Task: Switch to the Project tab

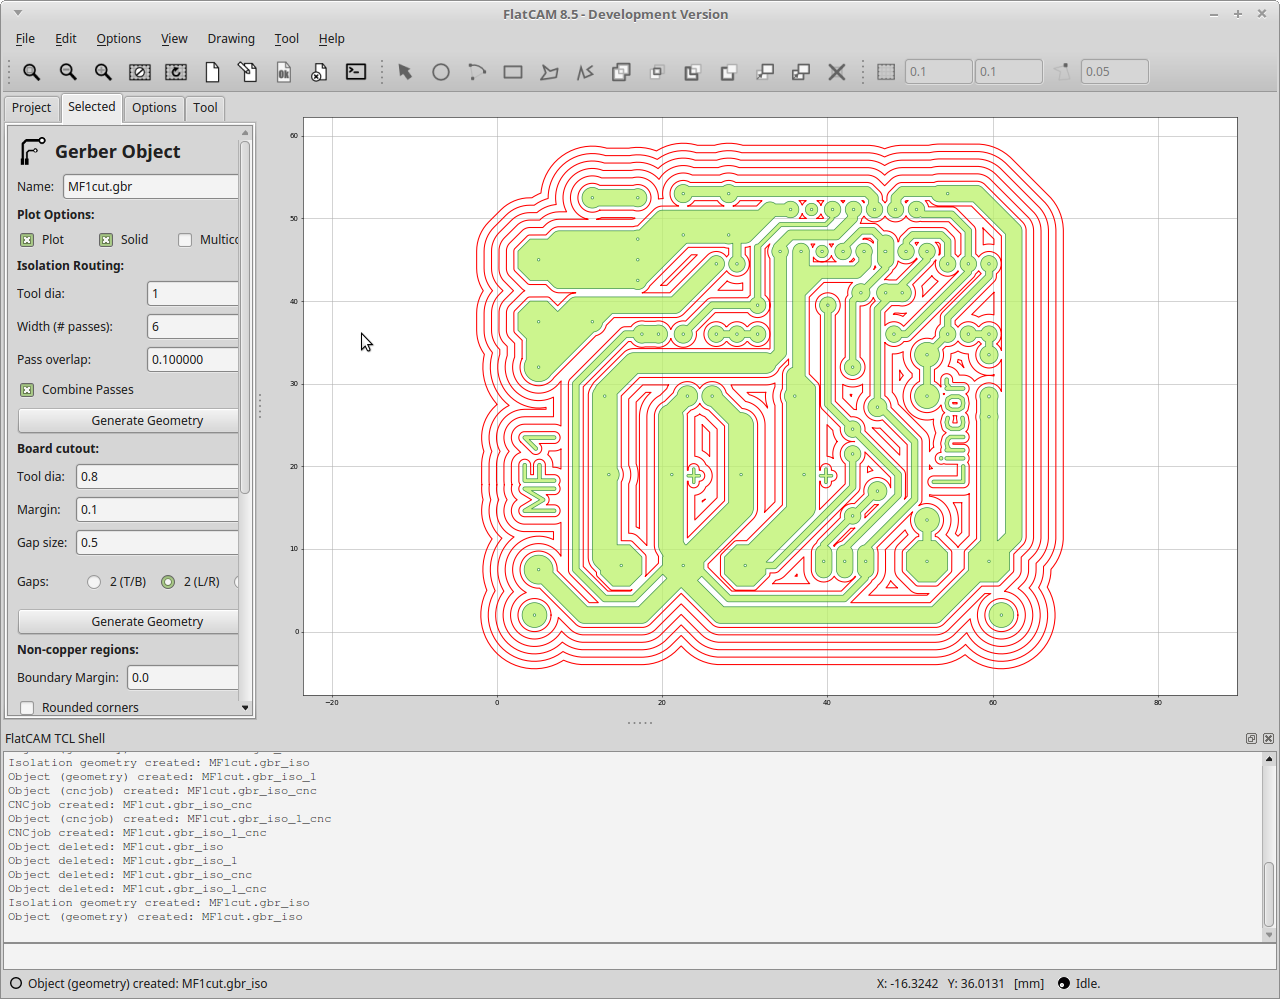Action: [31, 108]
